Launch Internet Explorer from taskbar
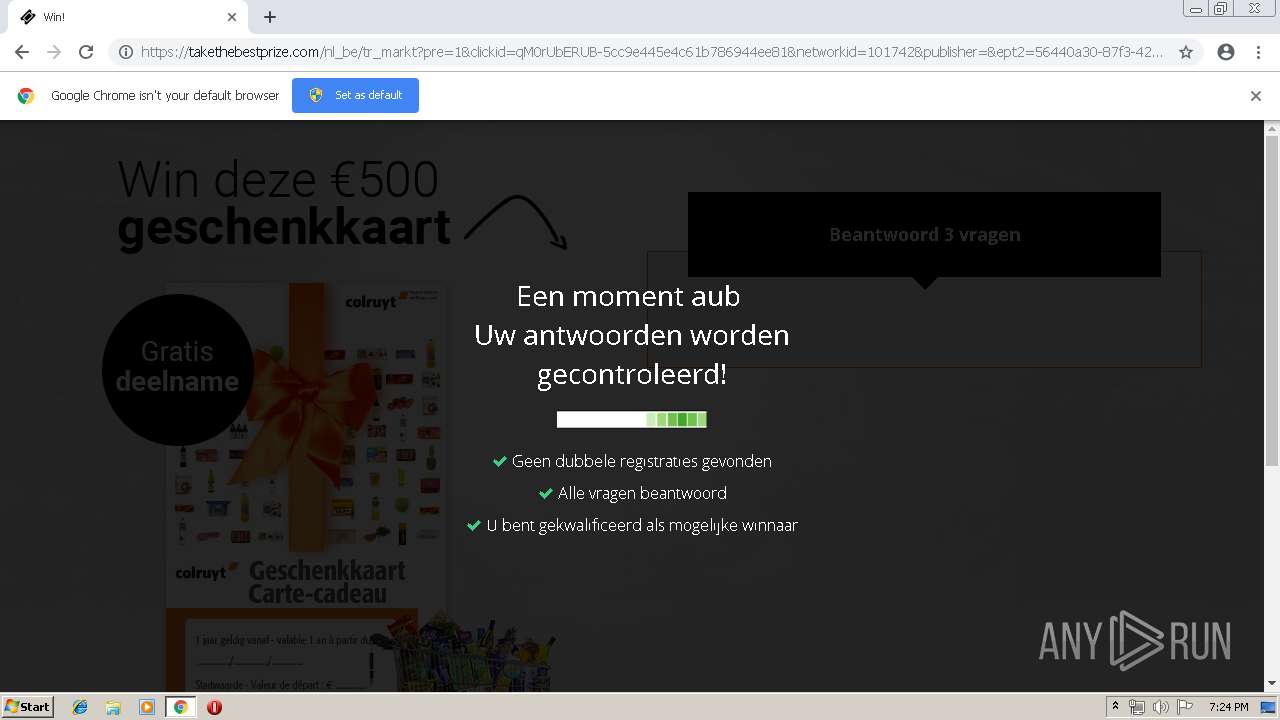The height and width of the screenshot is (720, 1280). click(x=80, y=707)
